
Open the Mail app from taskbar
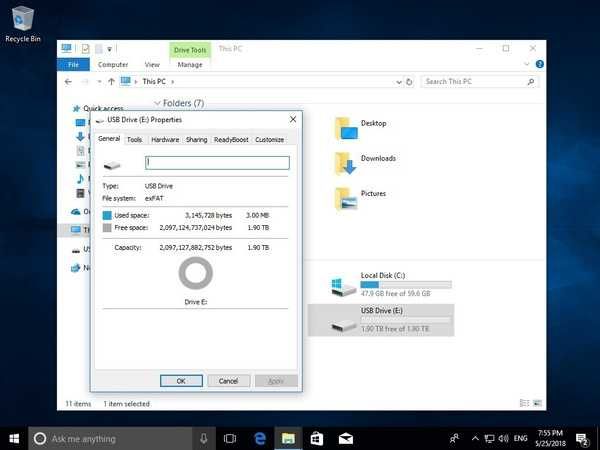point(346,439)
